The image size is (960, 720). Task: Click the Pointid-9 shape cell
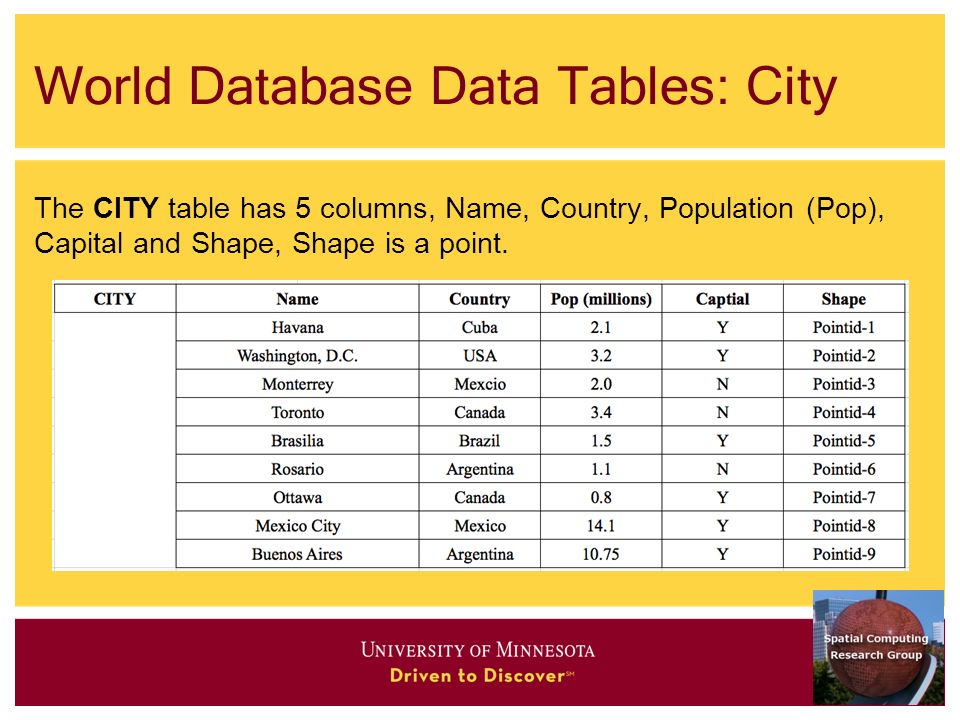point(844,554)
